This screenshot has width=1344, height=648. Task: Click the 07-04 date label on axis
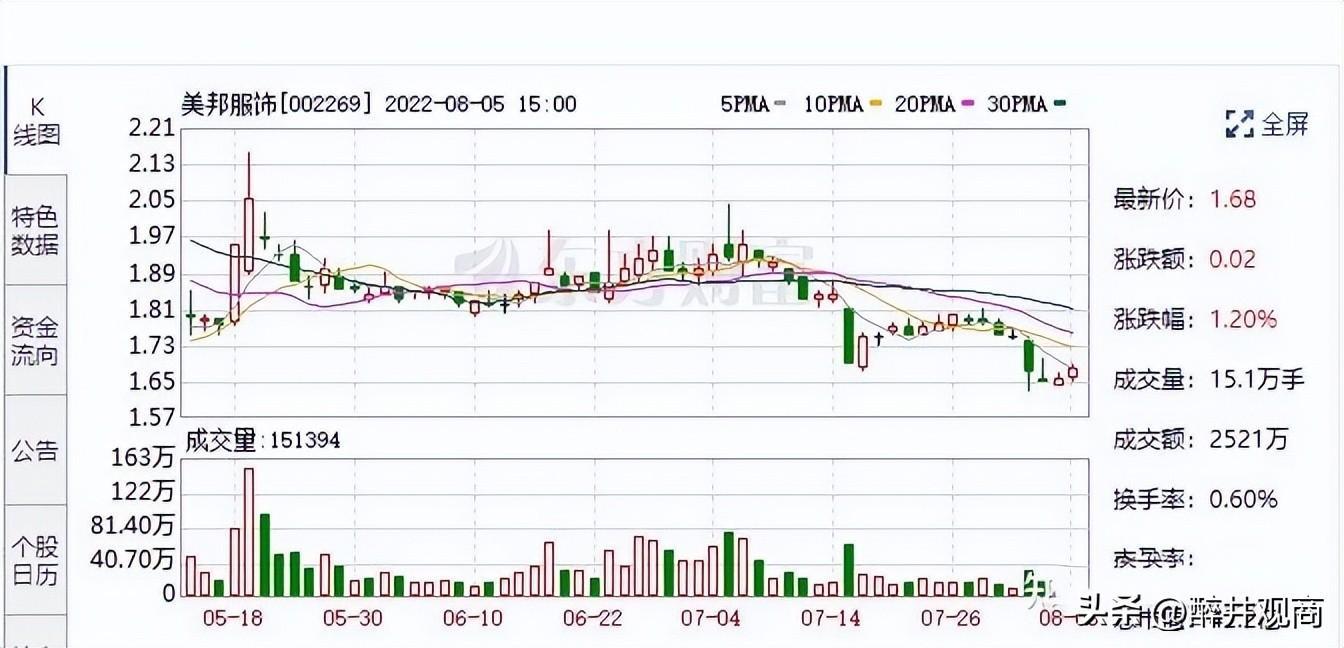tap(712, 618)
